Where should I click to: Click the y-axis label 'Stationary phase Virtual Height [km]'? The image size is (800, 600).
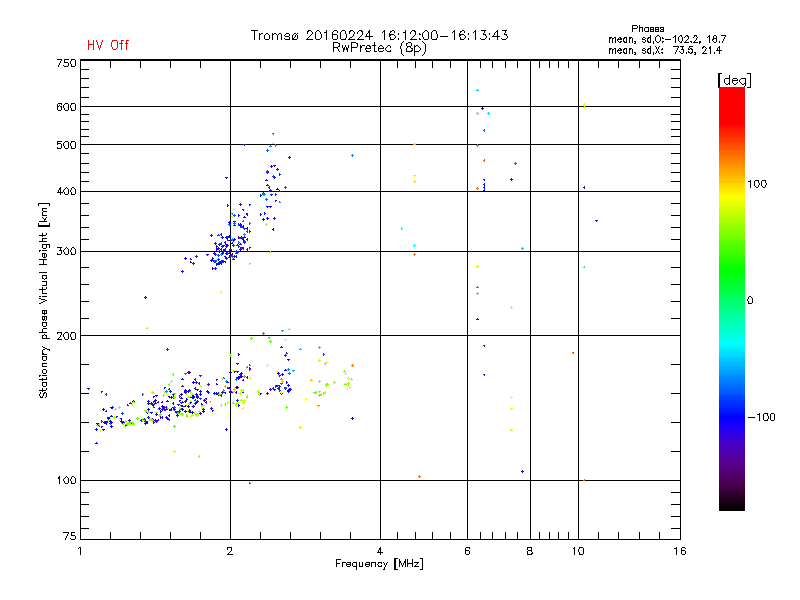[x=44, y=300]
